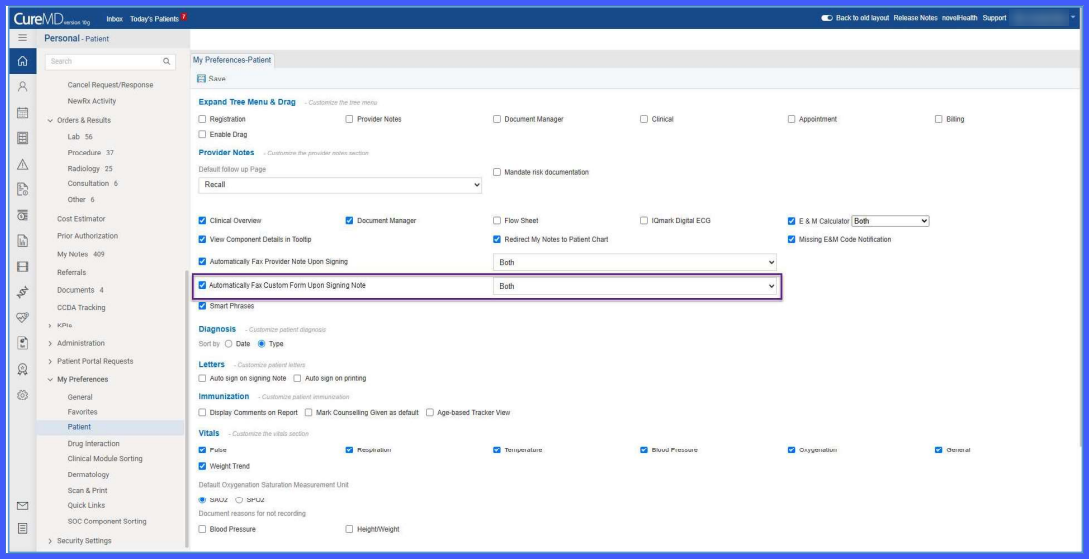Open the General preferences item
Image resolution: width=1089 pixels, height=559 pixels.
[x=80, y=397]
